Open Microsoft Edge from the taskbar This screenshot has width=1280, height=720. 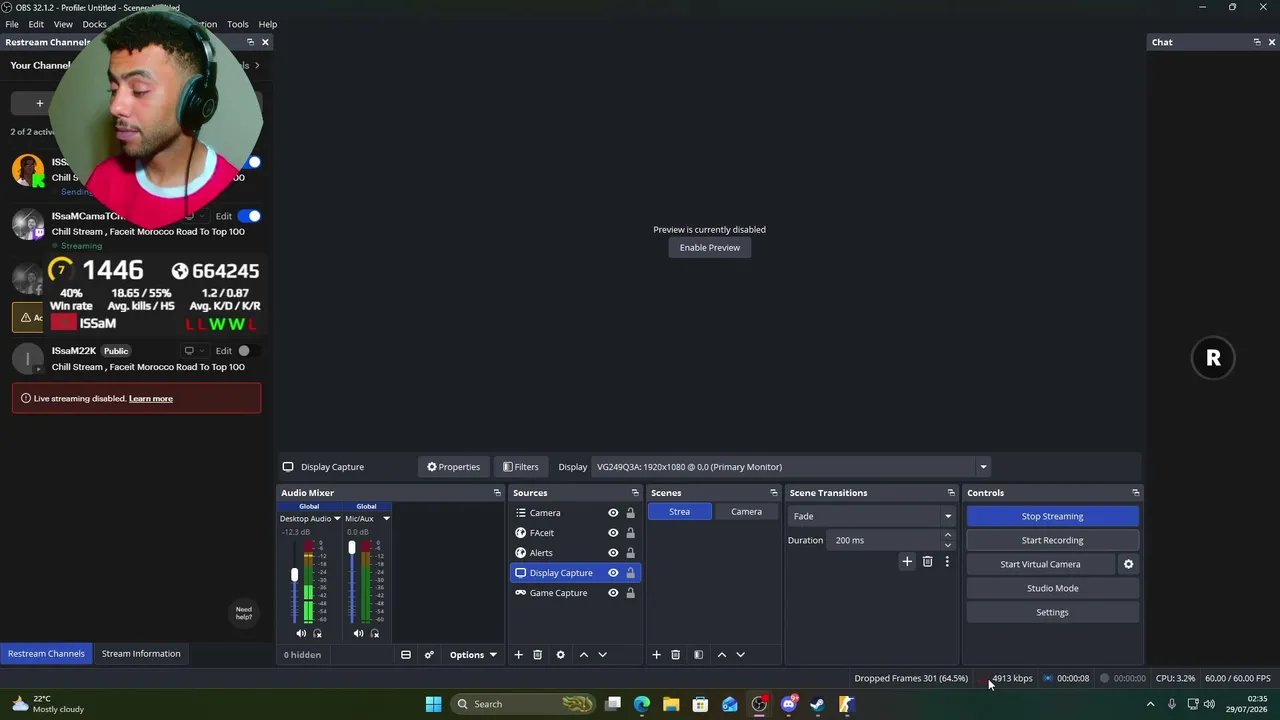pyautogui.click(x=642, y=704)
